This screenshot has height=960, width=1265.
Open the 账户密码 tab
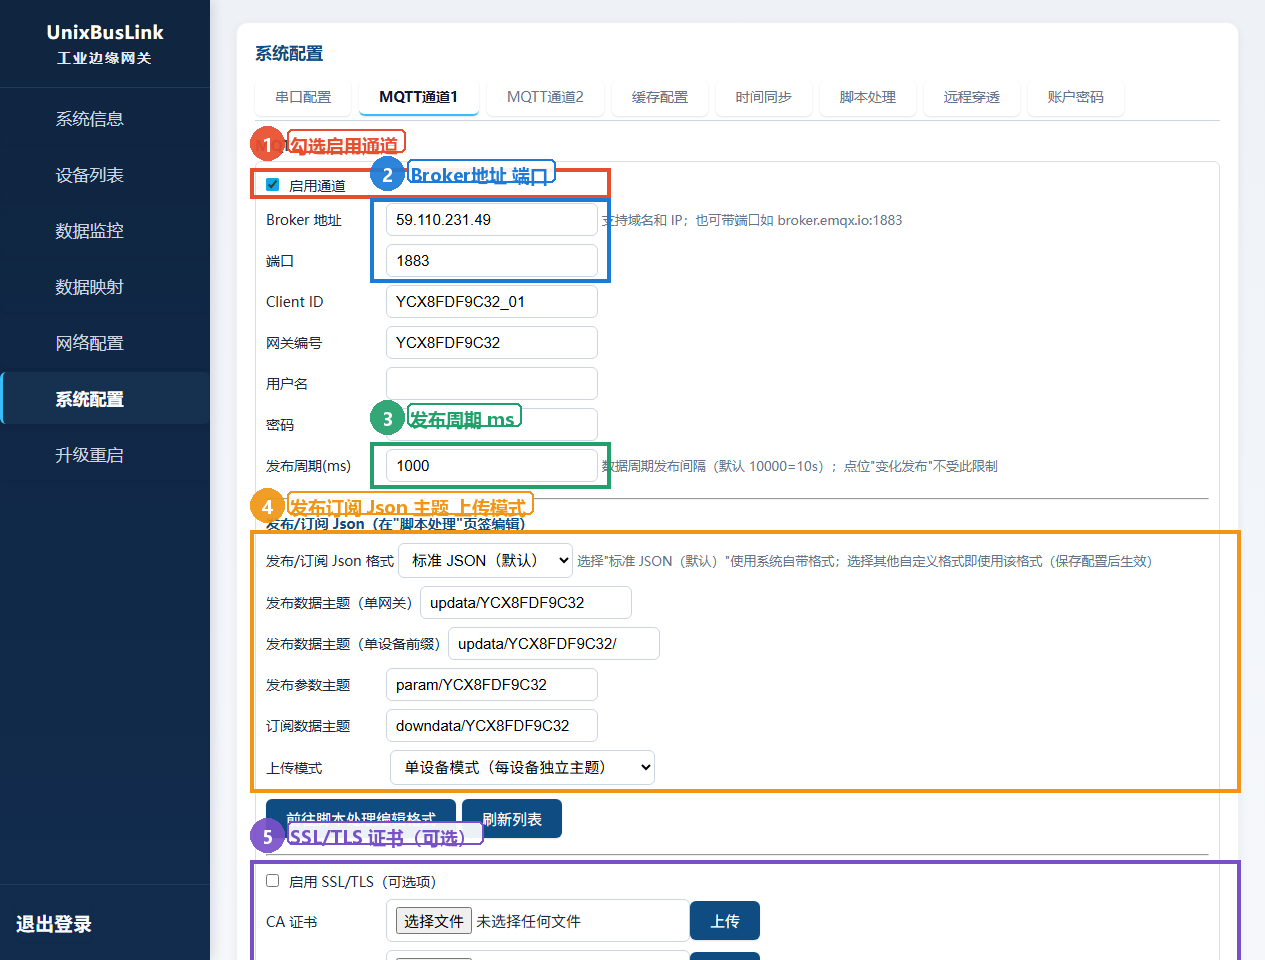pyautogui.click(x=1076, y=97)
